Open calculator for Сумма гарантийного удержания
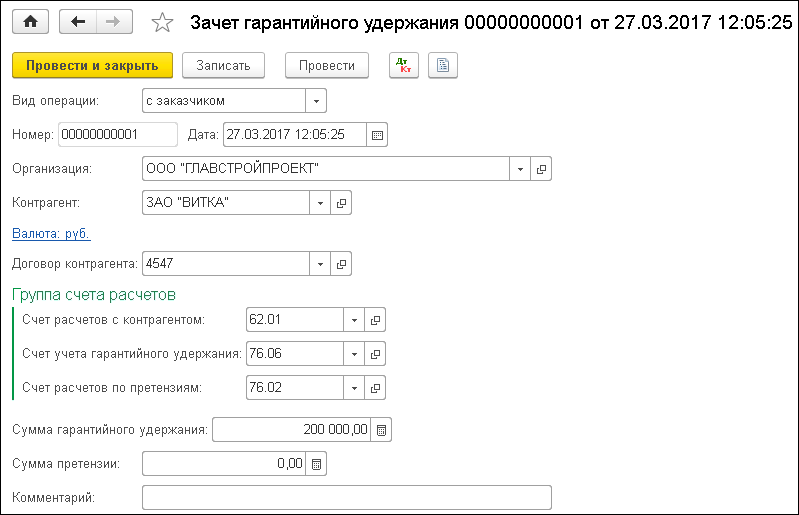Screen dimensions: 799x515 tap(381, 430)
